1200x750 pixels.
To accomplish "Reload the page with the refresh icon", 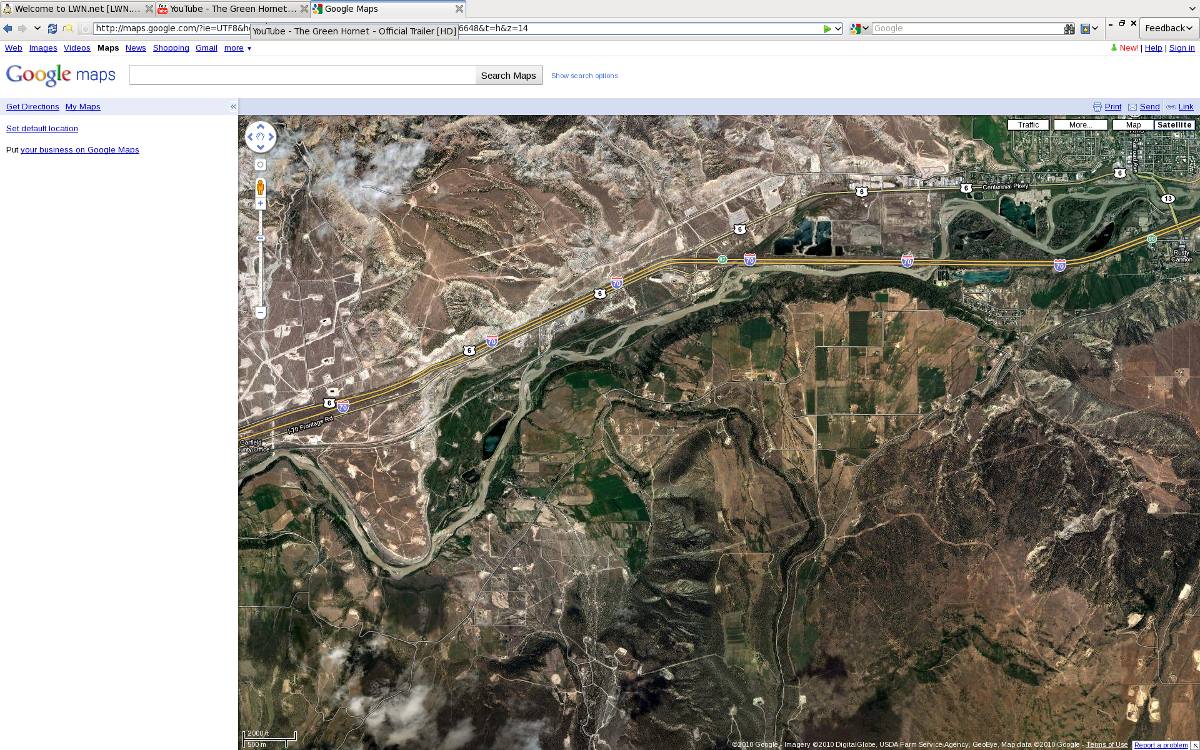I will point(52,28).
